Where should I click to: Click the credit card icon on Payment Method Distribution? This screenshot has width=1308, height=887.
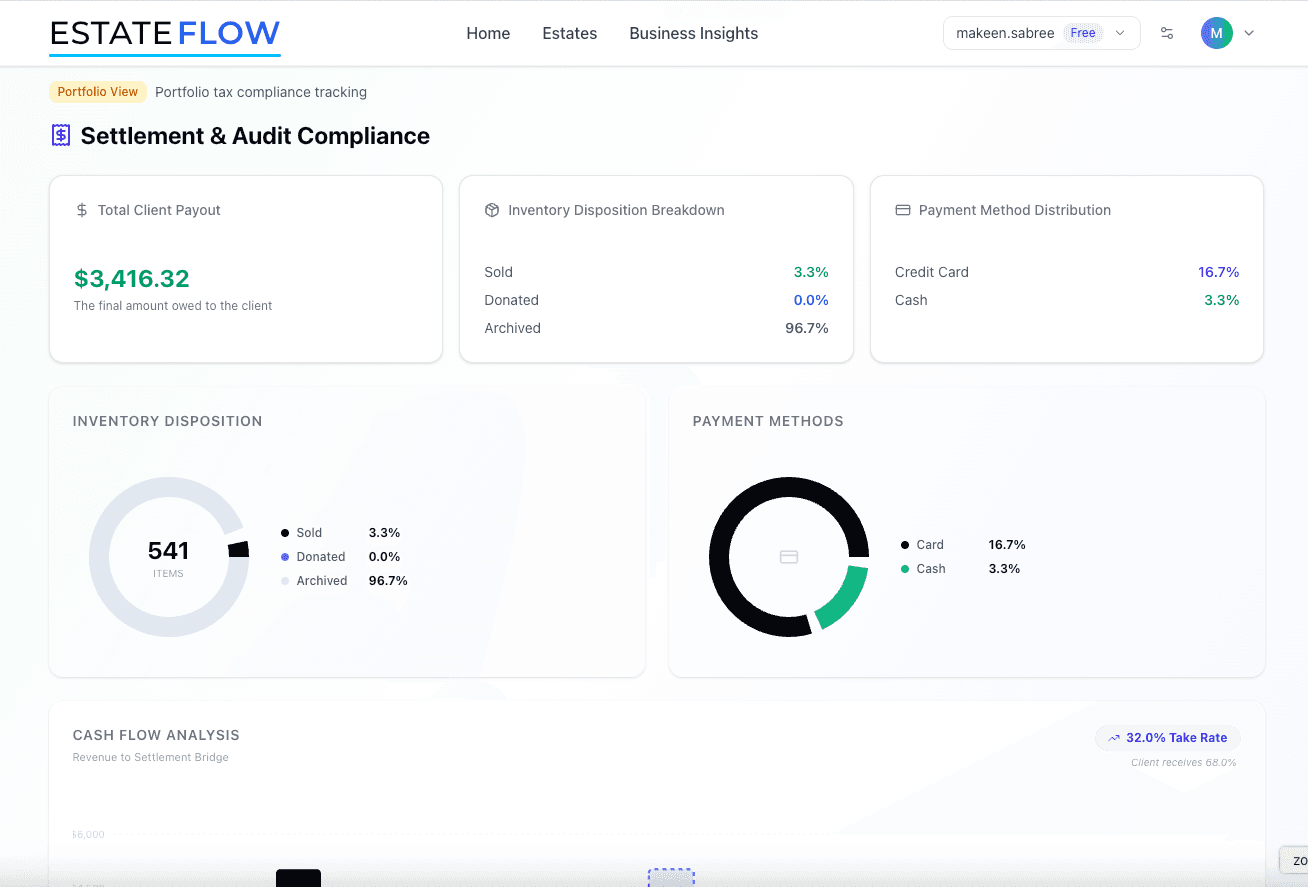point(902,210)
